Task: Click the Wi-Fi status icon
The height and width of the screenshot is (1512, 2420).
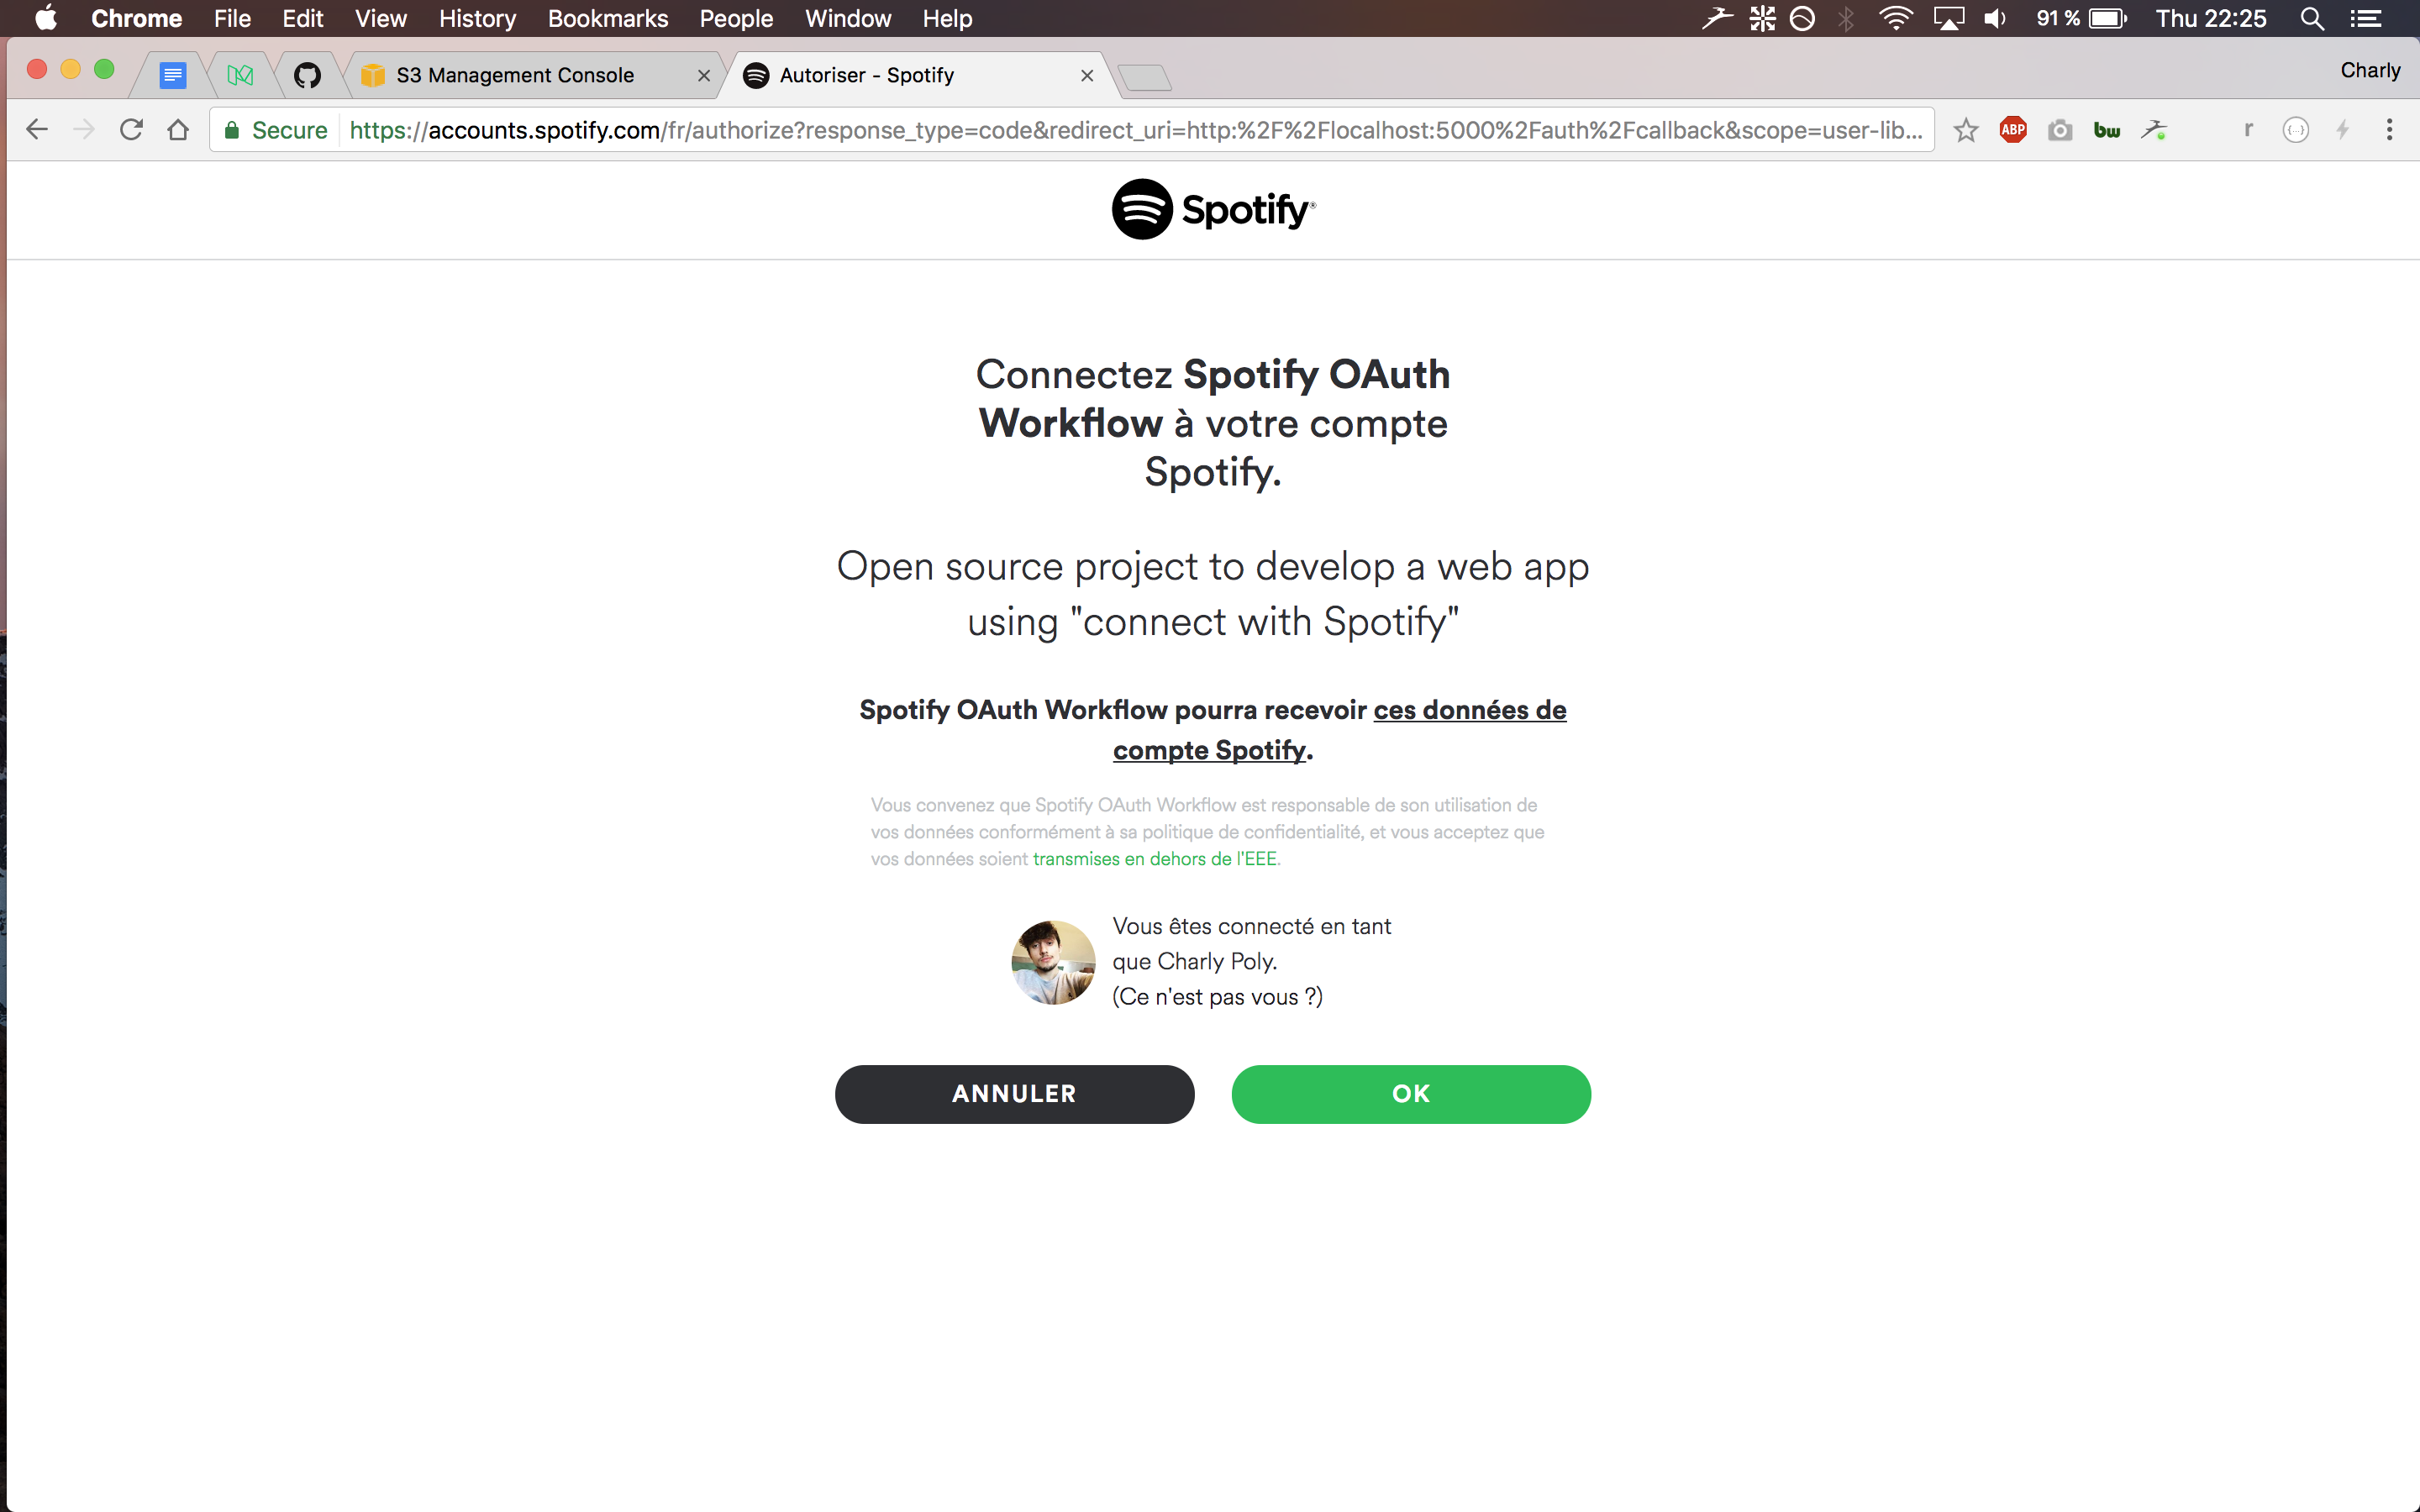Action: pos(1895,19)
